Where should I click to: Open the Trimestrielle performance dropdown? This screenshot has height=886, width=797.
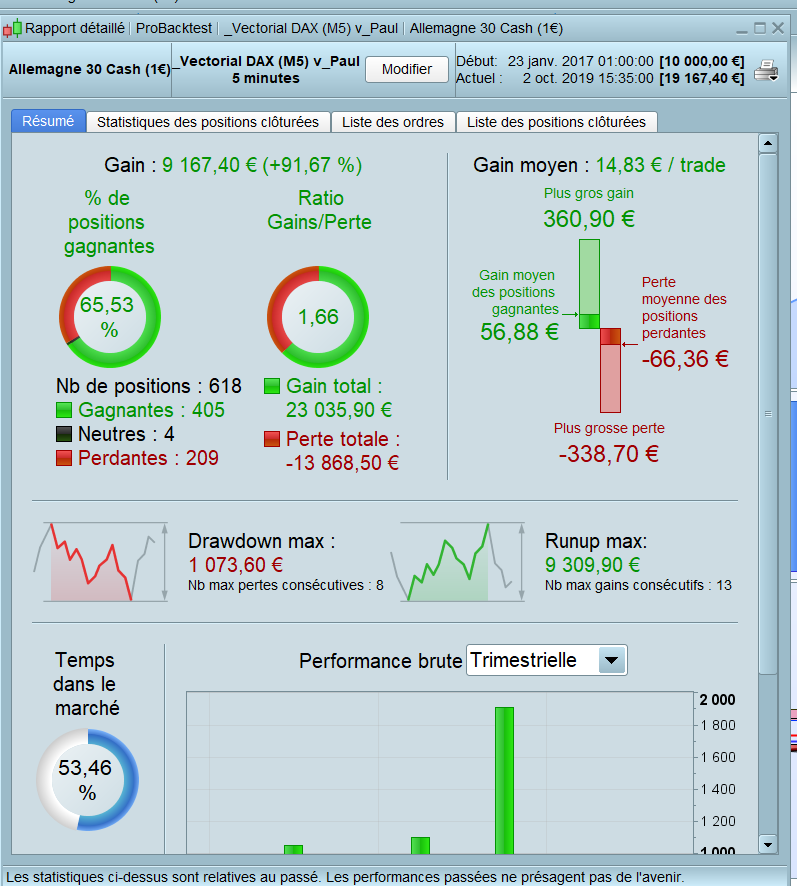[x=547, y=660]
